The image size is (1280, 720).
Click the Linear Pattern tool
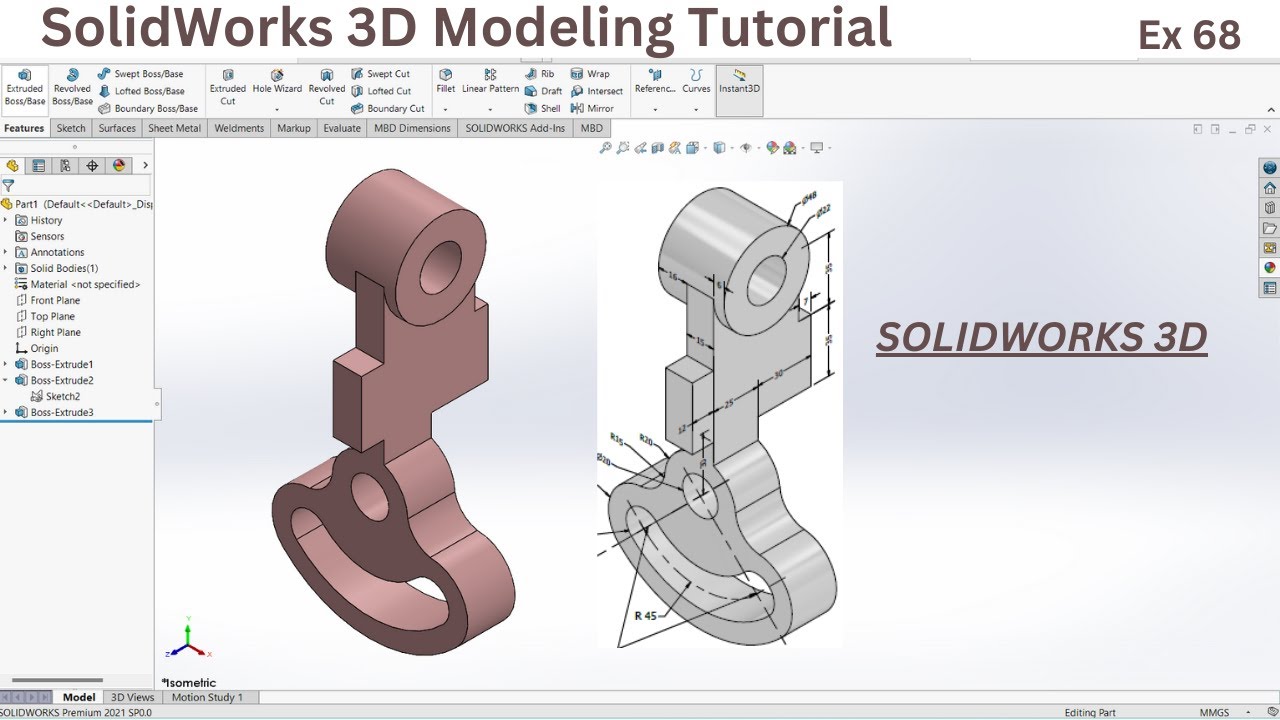[490, 82]
